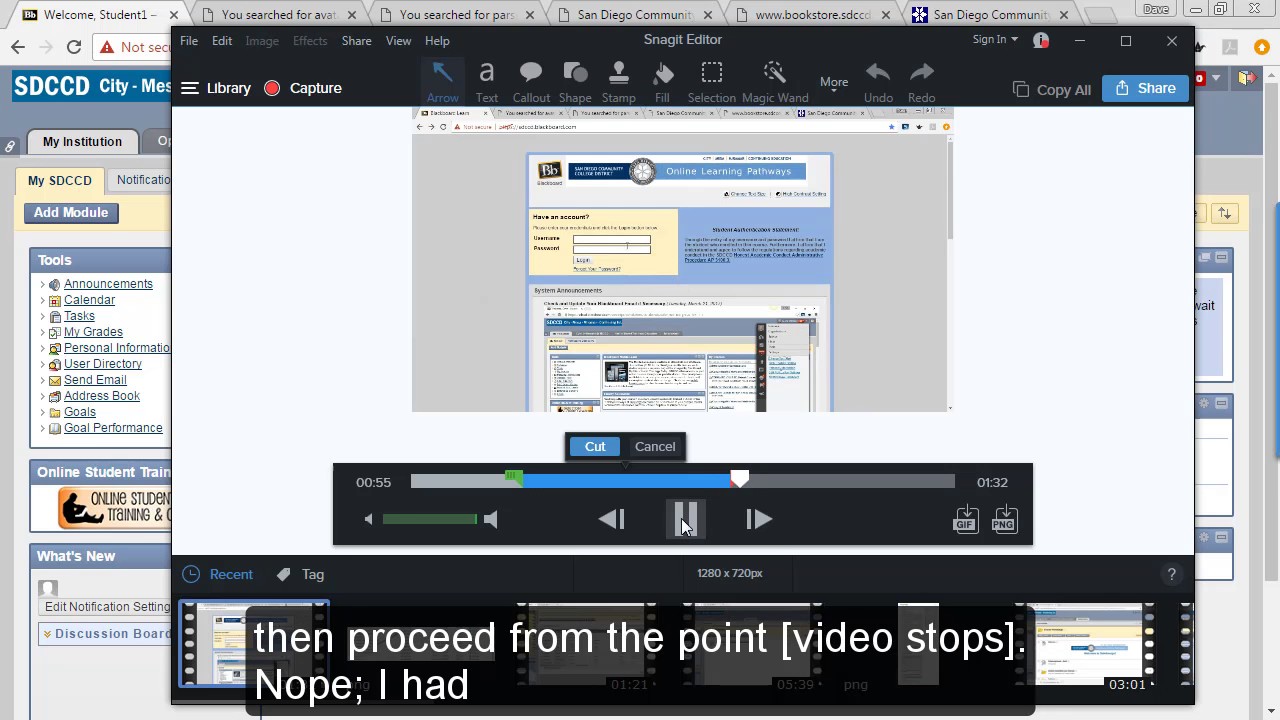Mute audio with left speaker icon
1280x720 pixels.
click(368, 519)
